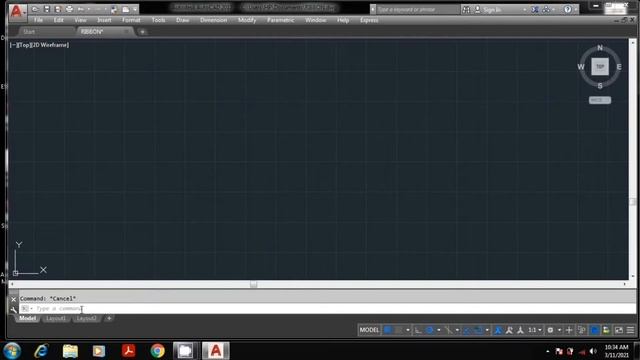Expand the Polar tracking angle dropdown
The height and width of the screenshot is (360, 640).
(x=439, y=330)
